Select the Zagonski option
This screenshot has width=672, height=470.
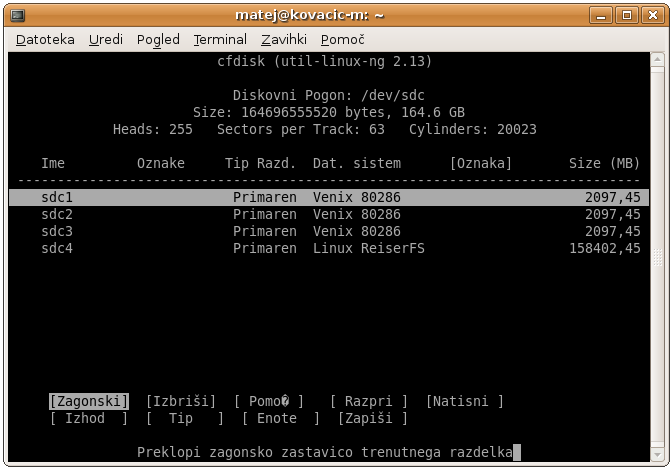point(89,401)
